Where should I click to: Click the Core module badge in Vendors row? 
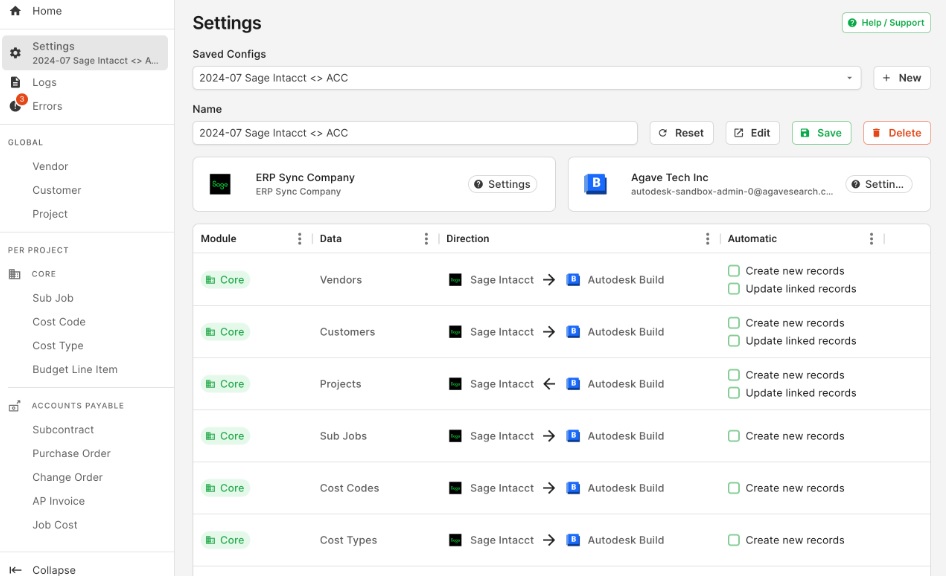(x=225, y=280)
